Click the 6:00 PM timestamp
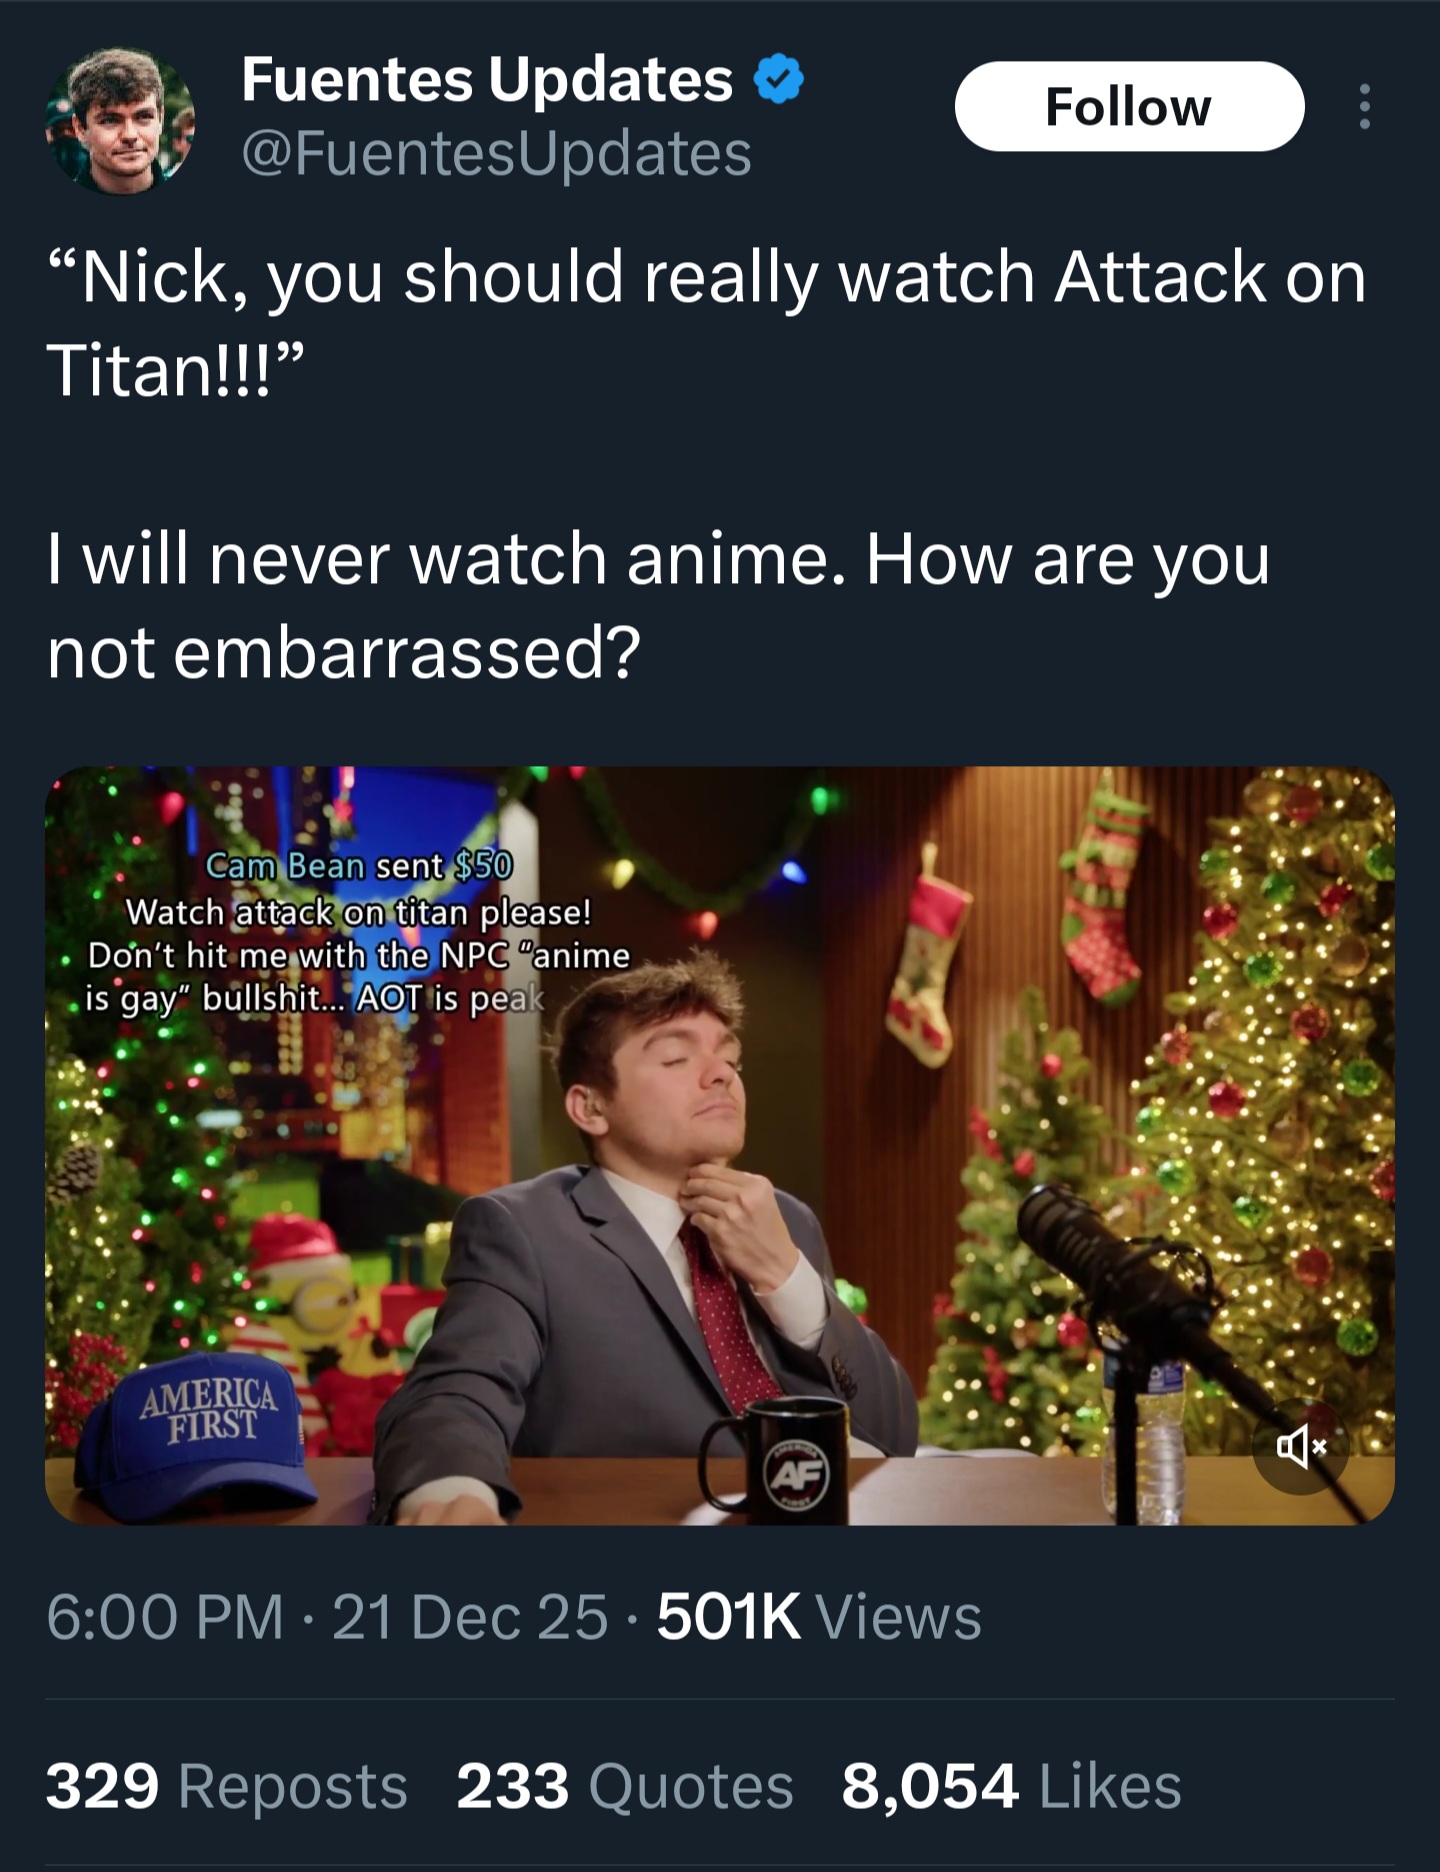 pos(165,1617)
